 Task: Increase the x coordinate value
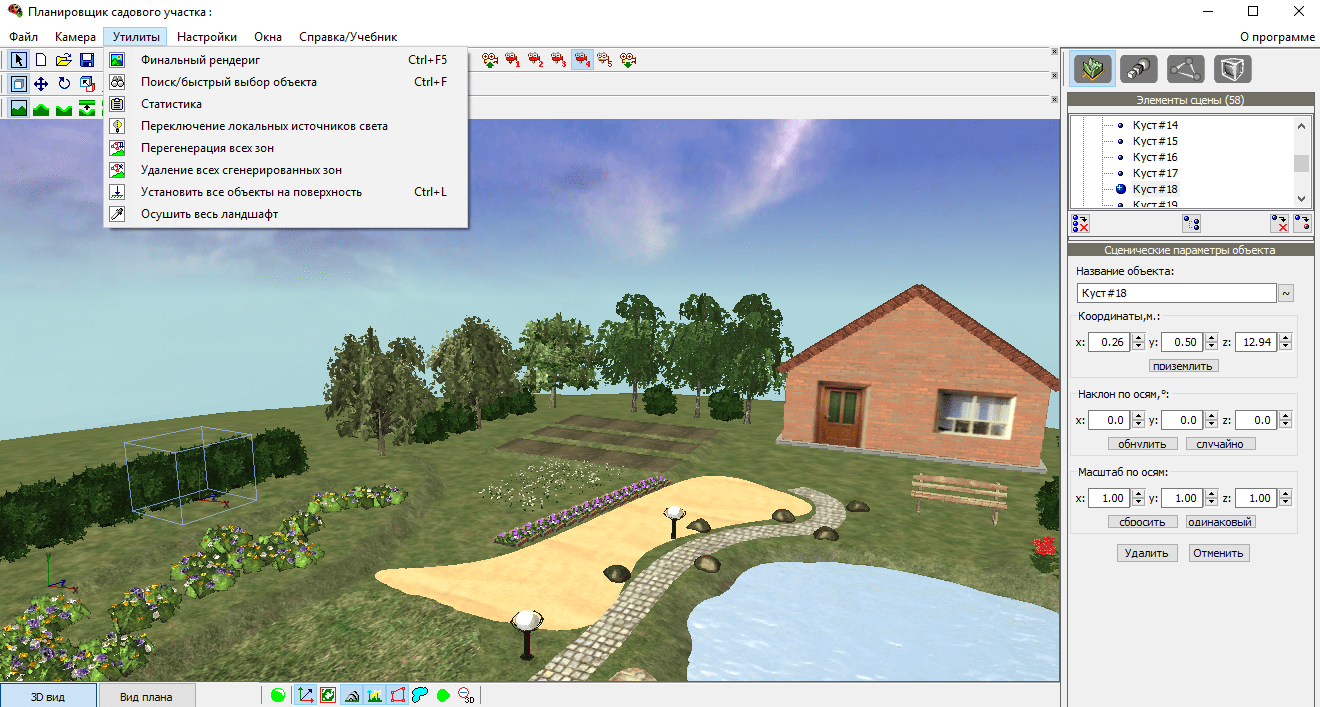pos(1138,338)
